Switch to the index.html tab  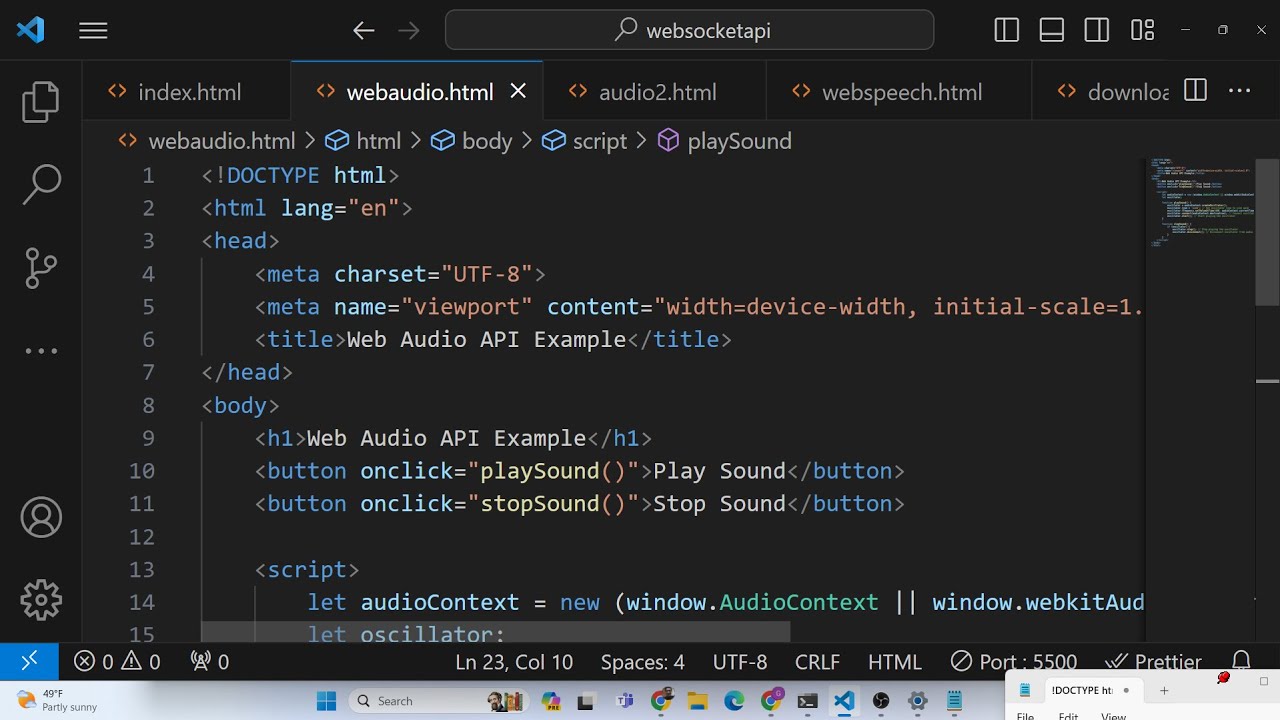[189, 92]
